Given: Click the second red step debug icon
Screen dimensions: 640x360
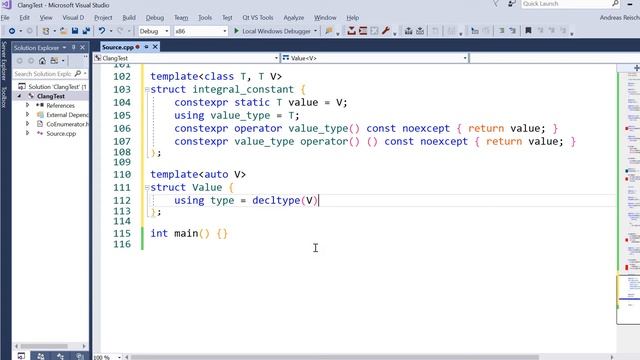Looking at the screenshot, I should [x=363, y=31].
